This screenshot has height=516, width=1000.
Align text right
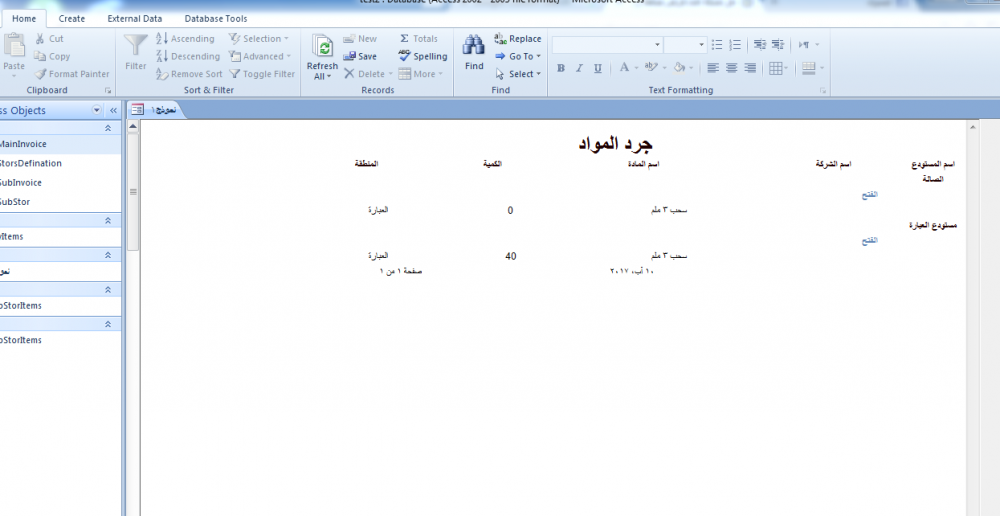pos(750,68)
